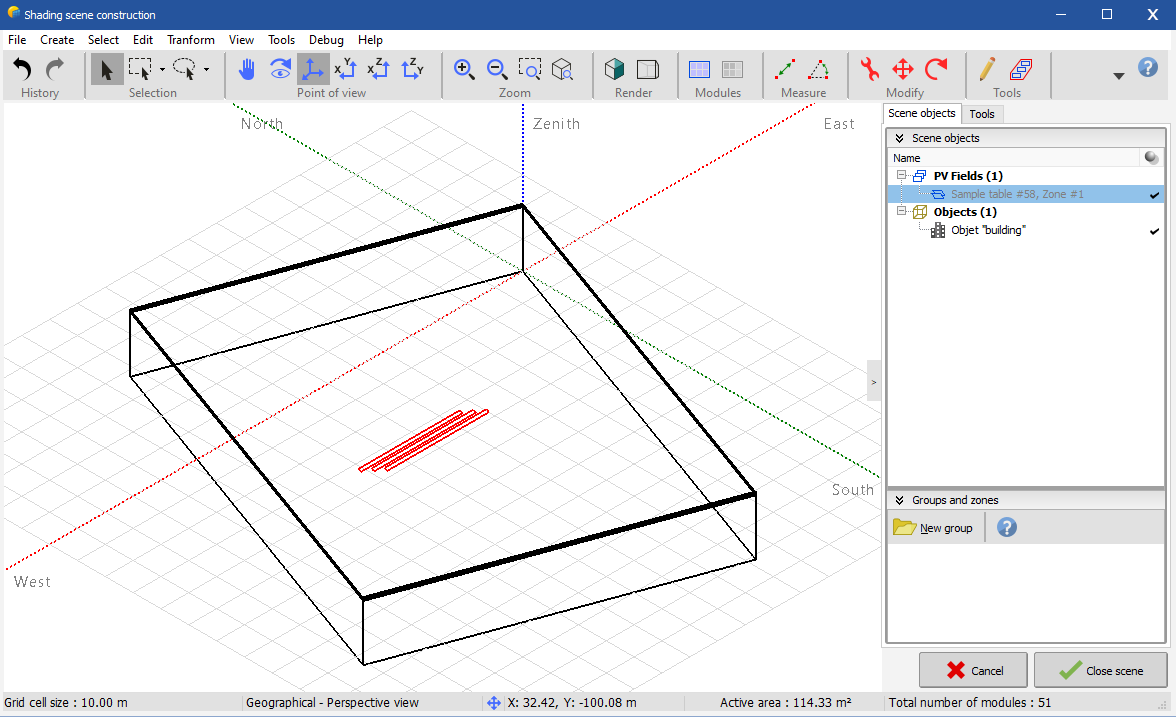Switch to ZY plane view
This screenshot has width=1176, height=717.
pos(412,70)
